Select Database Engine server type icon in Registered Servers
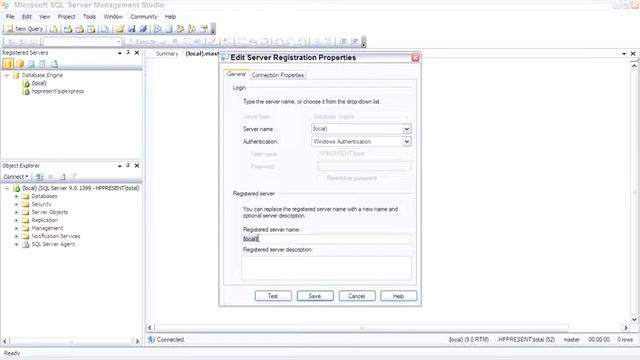The image size is (640, 360). (x=8, y=64)
